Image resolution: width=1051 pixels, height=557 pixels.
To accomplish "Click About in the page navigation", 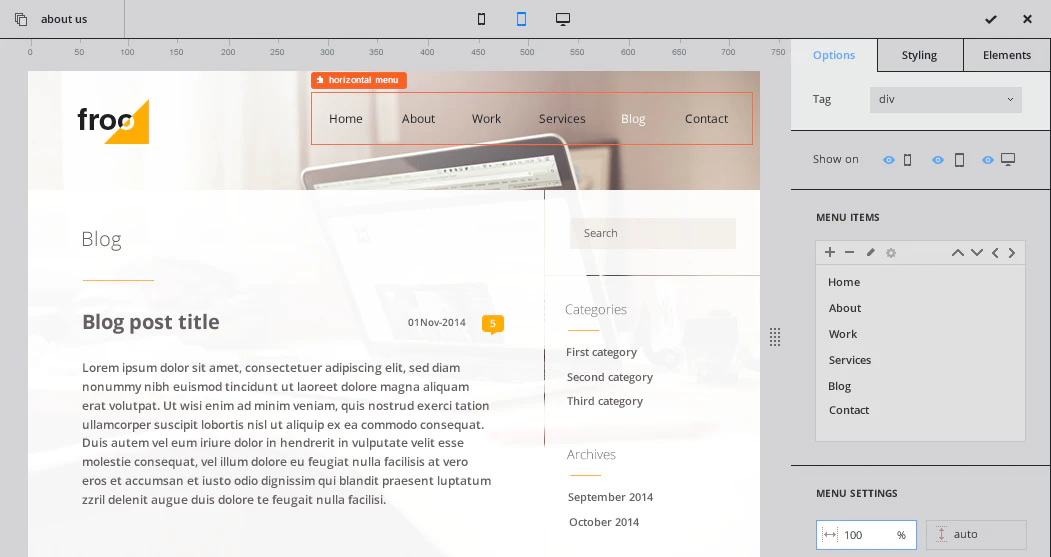I will [418, 119].
